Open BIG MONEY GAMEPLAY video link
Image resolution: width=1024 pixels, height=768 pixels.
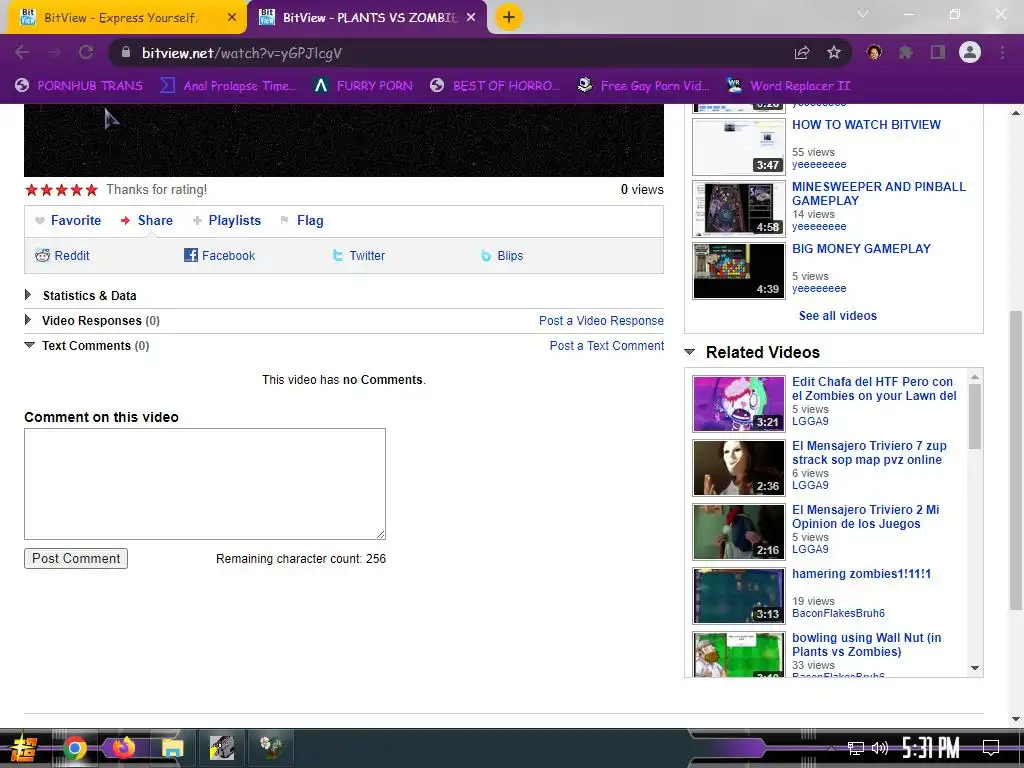(861, 249)
